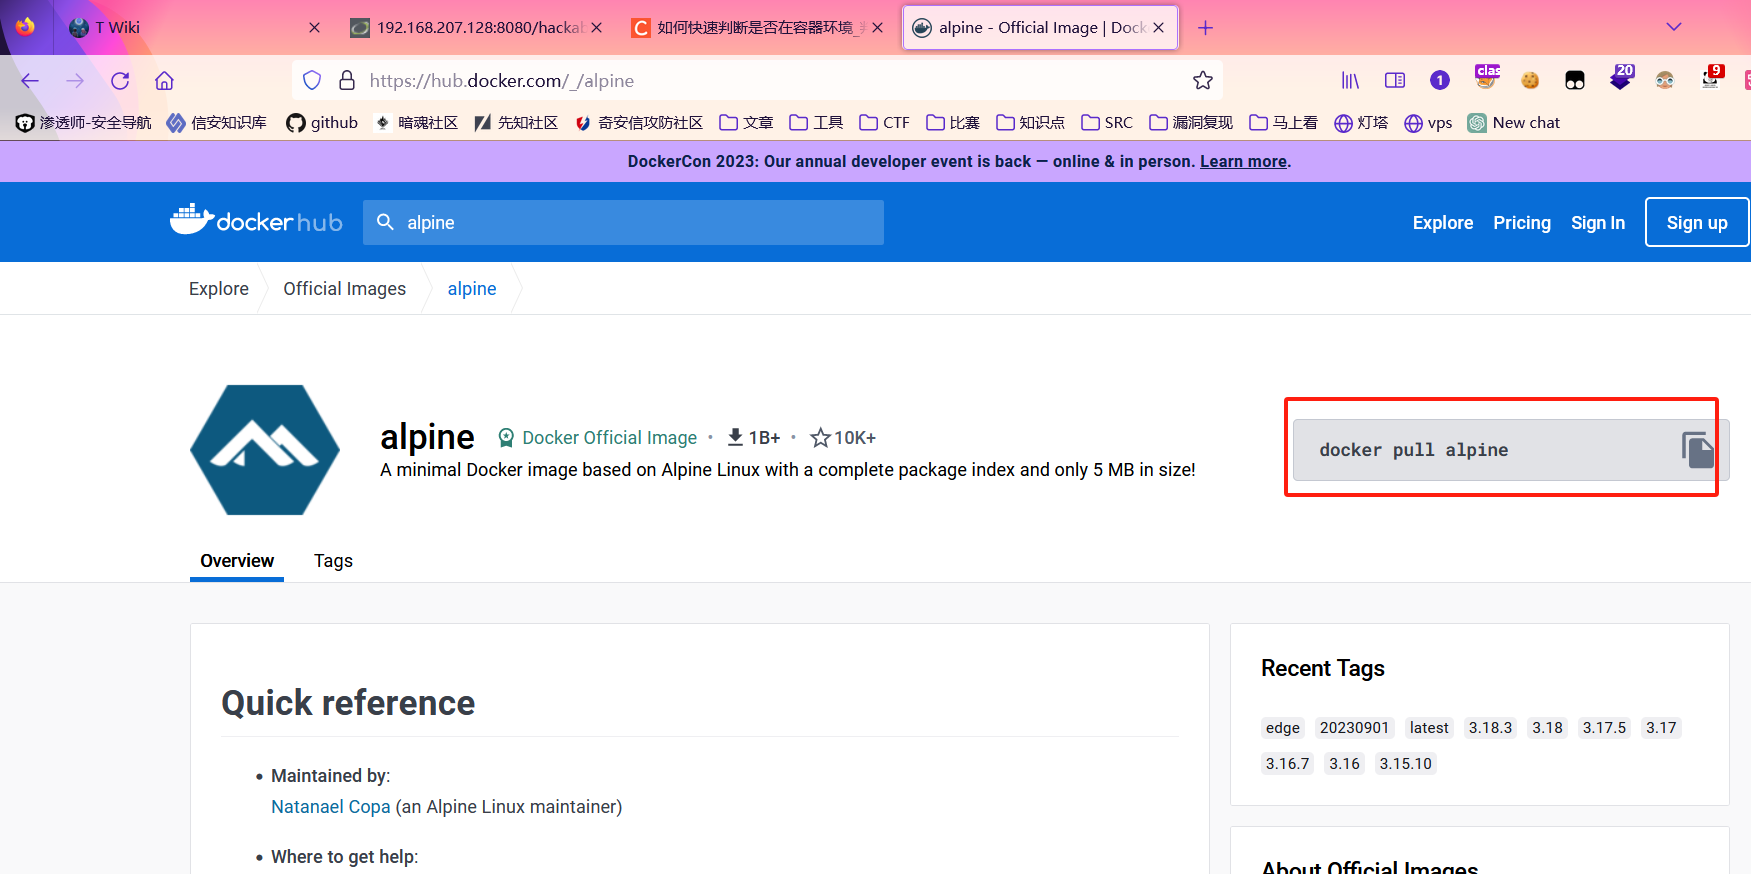Click the Docker Hub search field

tap(623, 222)
